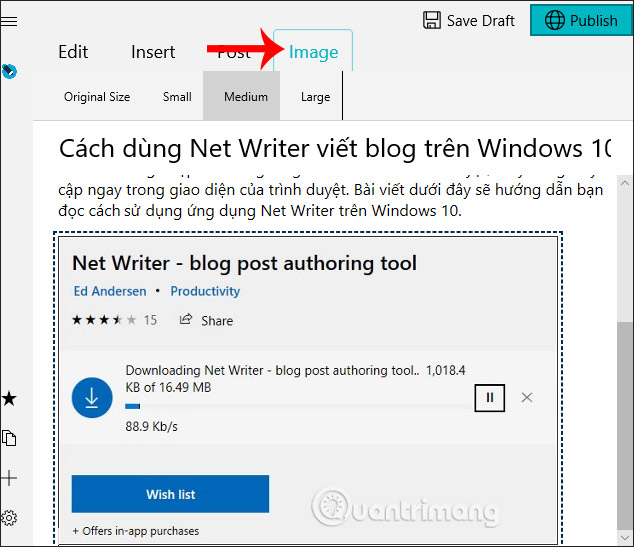Choose Original Size image option

coord(97,97)
